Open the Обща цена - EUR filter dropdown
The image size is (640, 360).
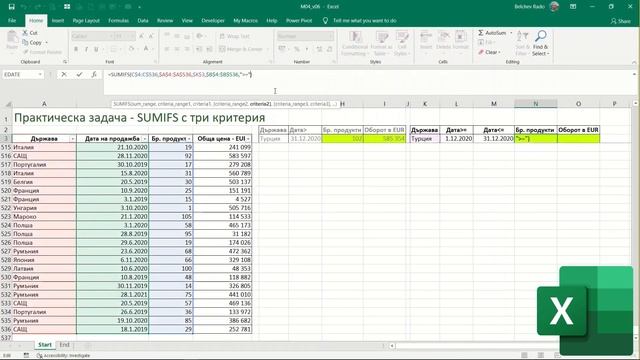pyautogui.click(x=248, y=139)
